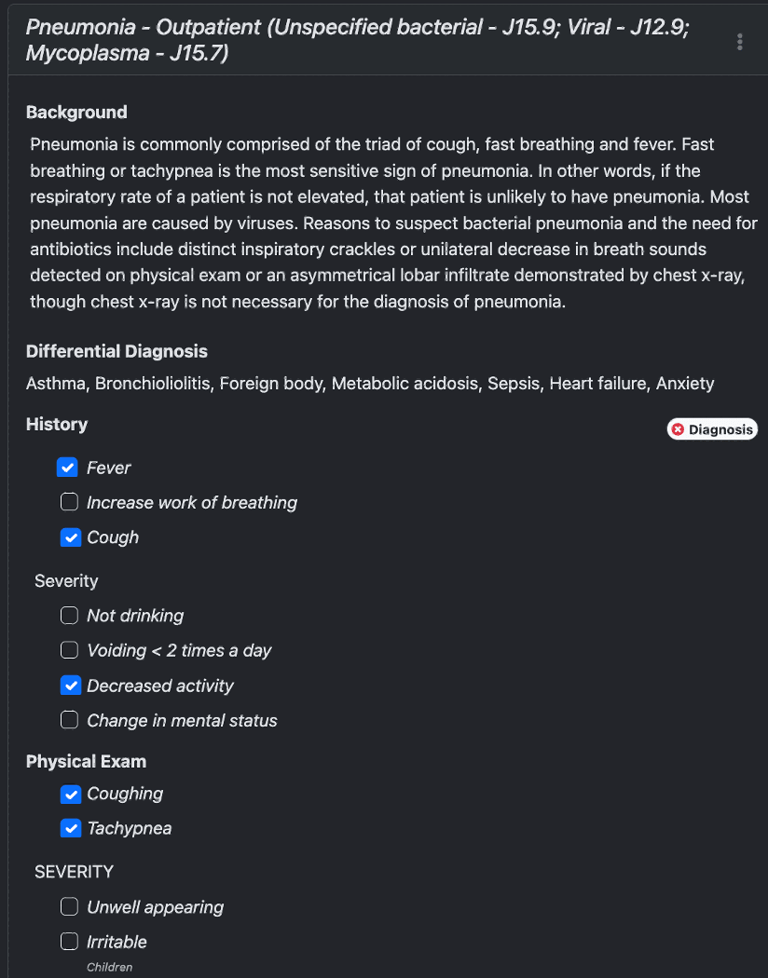Screen dimensions: 768x978
Task: Click the Severity subheading under History
Action: click(66, 581)
